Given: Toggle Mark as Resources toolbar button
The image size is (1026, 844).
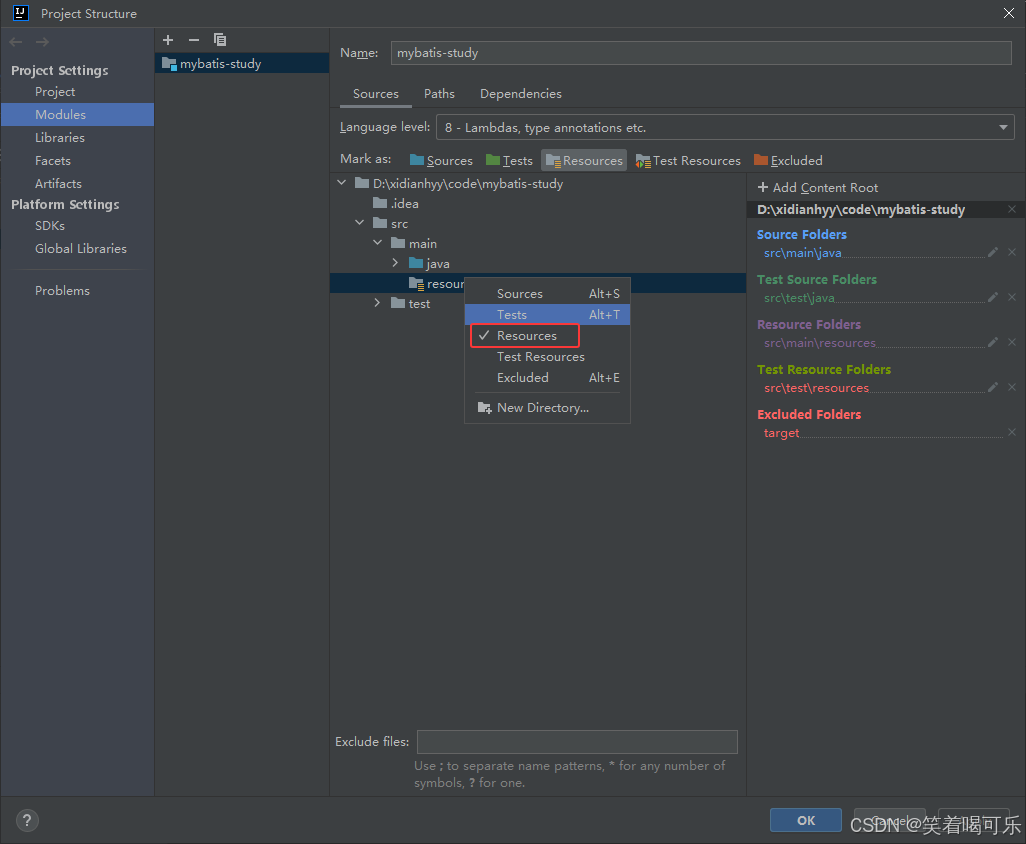Looking at the screenshot, I should tap(584, 160).
